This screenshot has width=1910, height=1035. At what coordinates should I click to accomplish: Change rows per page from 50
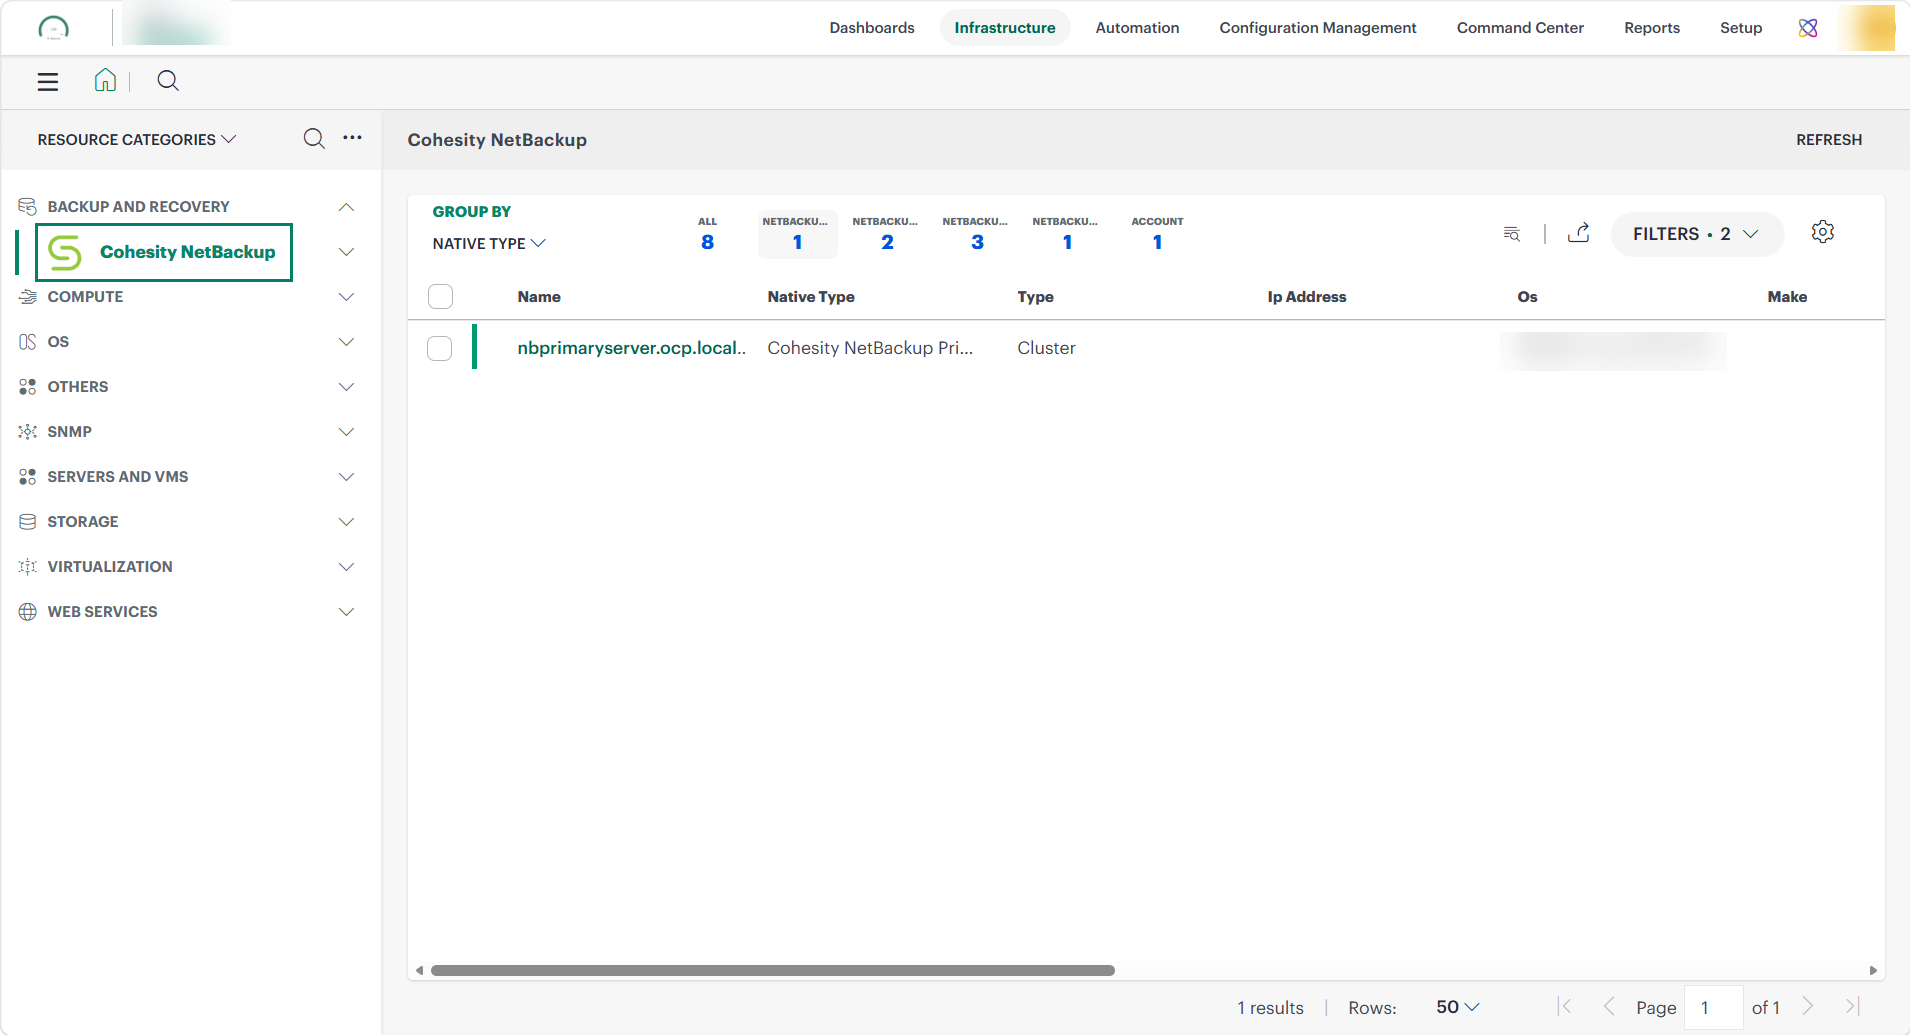tap(1457, 1007)
